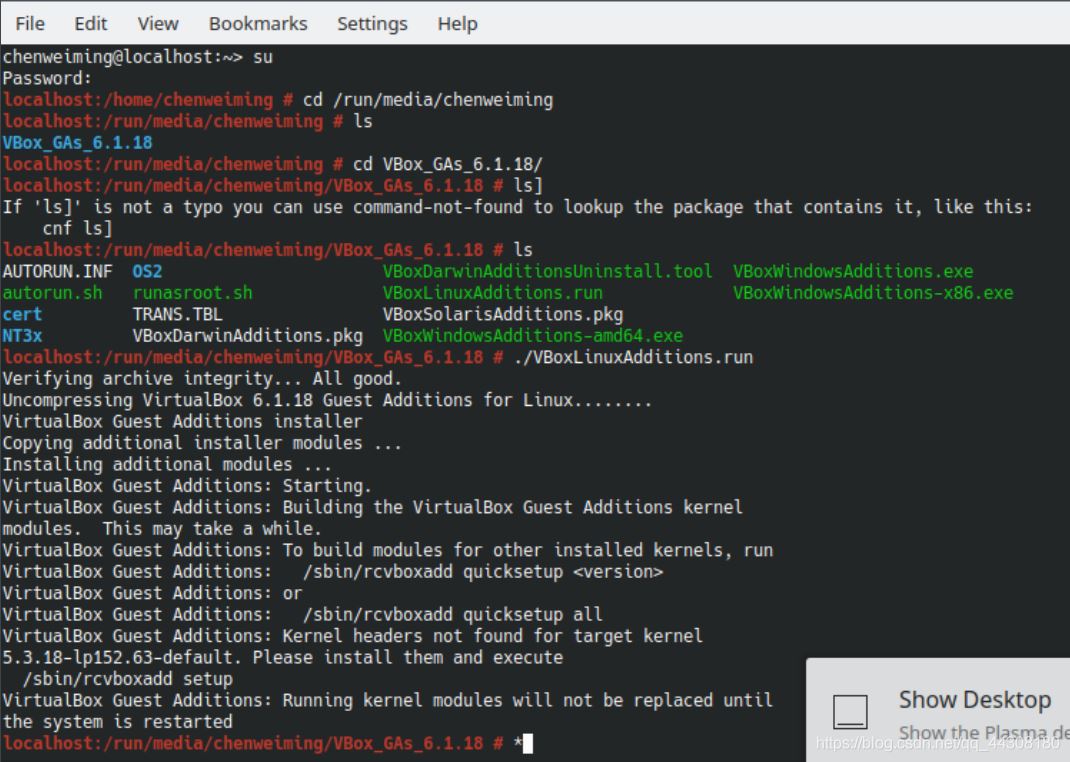Open the Bookmarks menu
Screen dimensions: 1070x762
[x=258, y=24]
